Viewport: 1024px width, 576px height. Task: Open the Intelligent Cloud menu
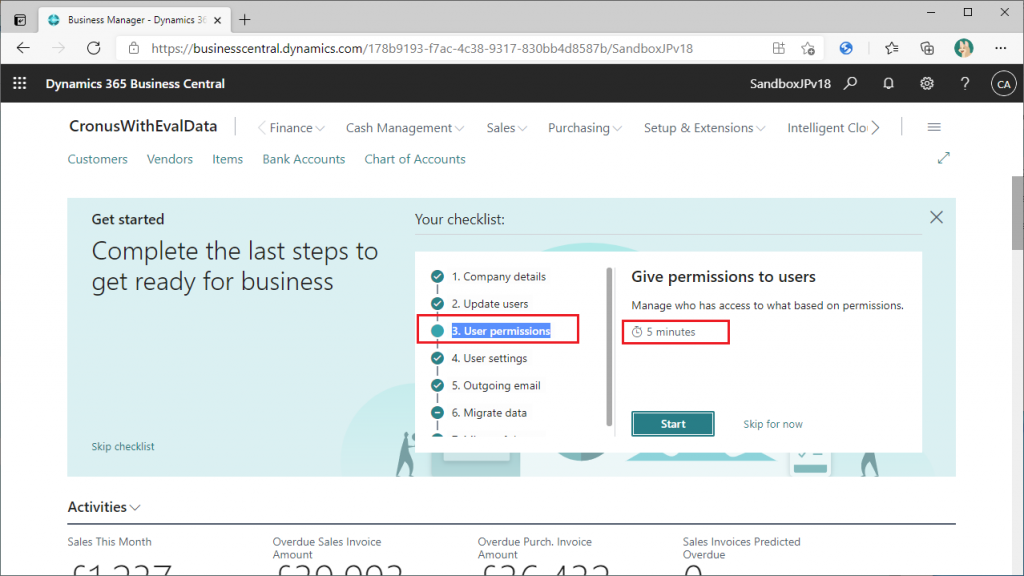pyautogui.click(x=827, y=128)
